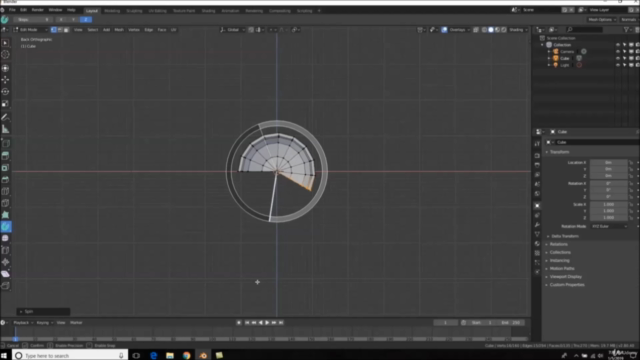Select the Shear tool
The image size is (640, 360).
(x=5, y=274)
